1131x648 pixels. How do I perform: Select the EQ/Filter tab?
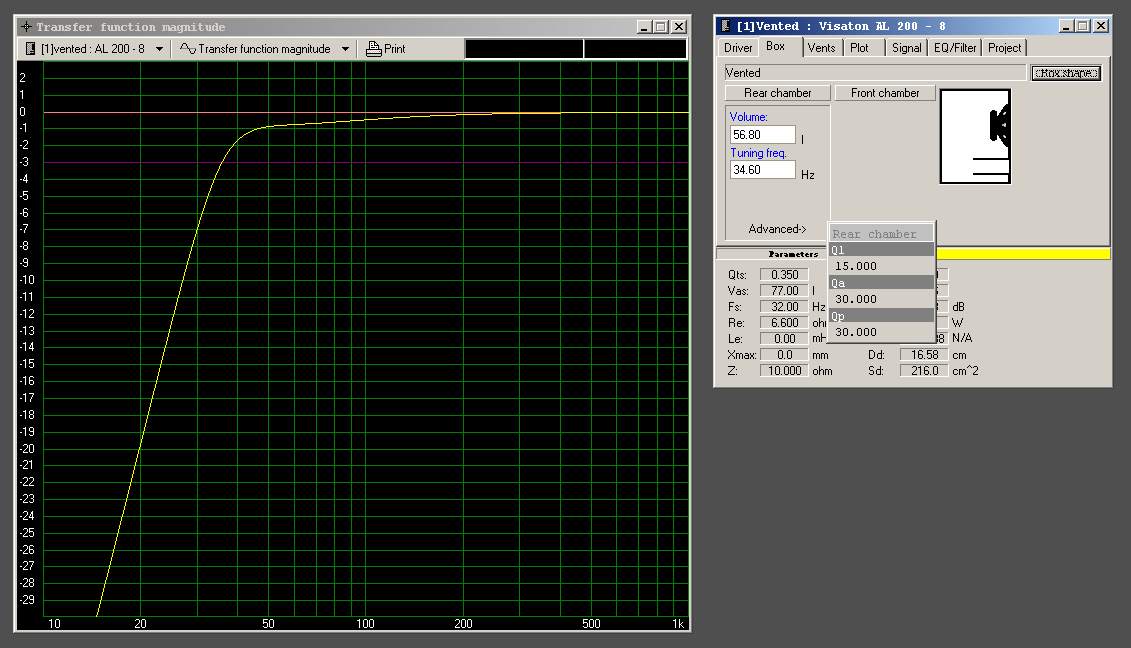[x=955, y=48]
